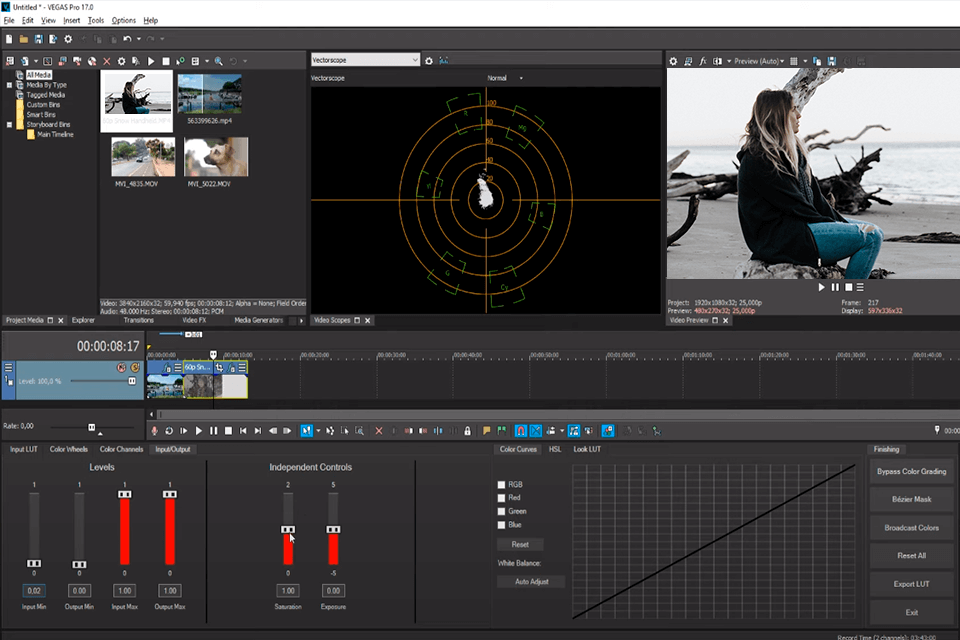Create a new project with the blank-page icon

coord(9,39)
